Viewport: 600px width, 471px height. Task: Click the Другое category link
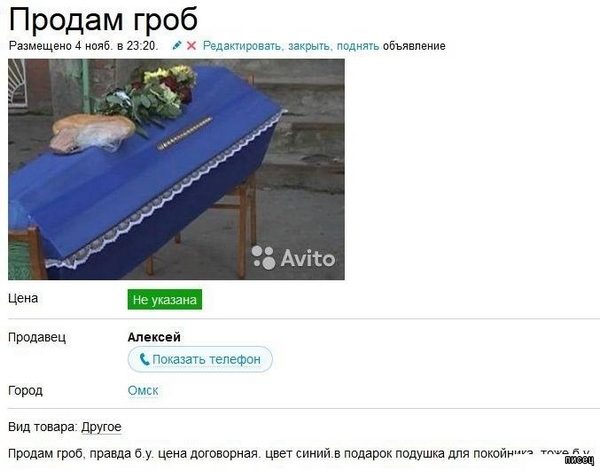(x=101, y=427)
